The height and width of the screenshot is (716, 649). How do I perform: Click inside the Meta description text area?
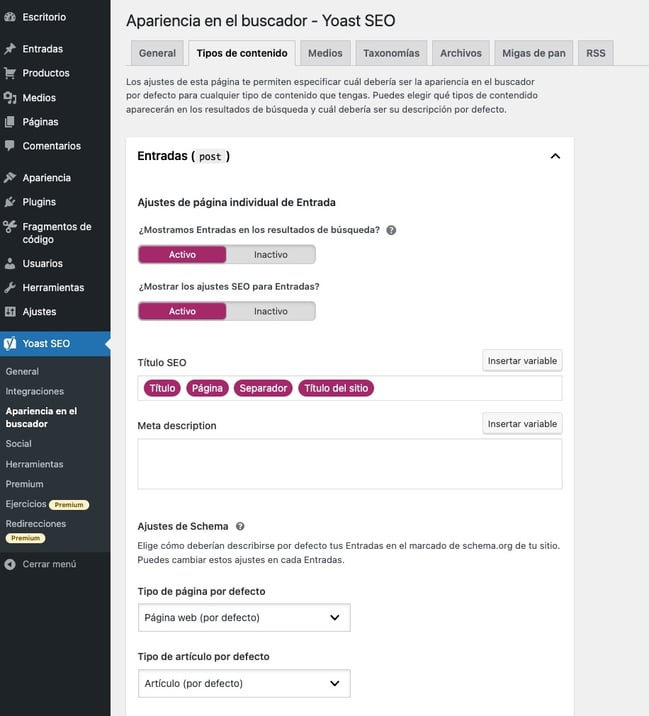point(350,464)
